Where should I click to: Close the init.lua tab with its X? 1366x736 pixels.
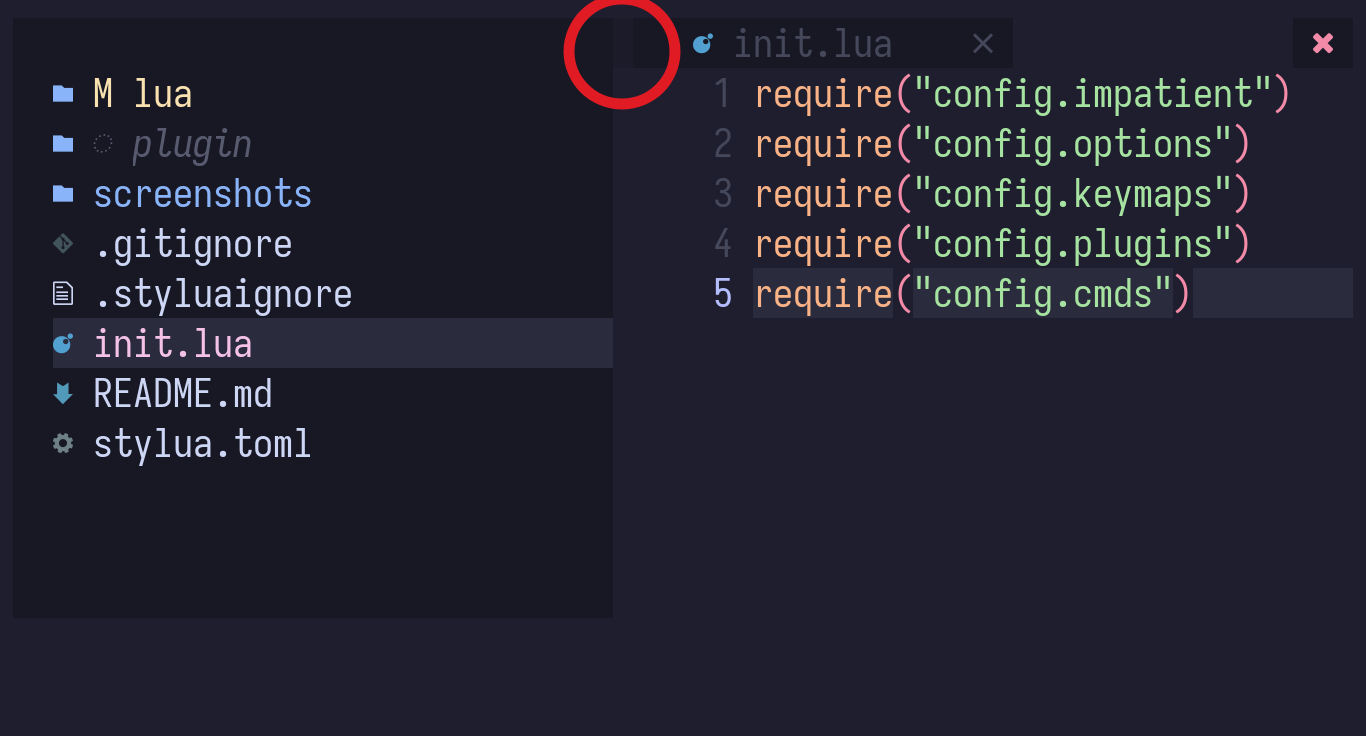[x=981, y=43]
